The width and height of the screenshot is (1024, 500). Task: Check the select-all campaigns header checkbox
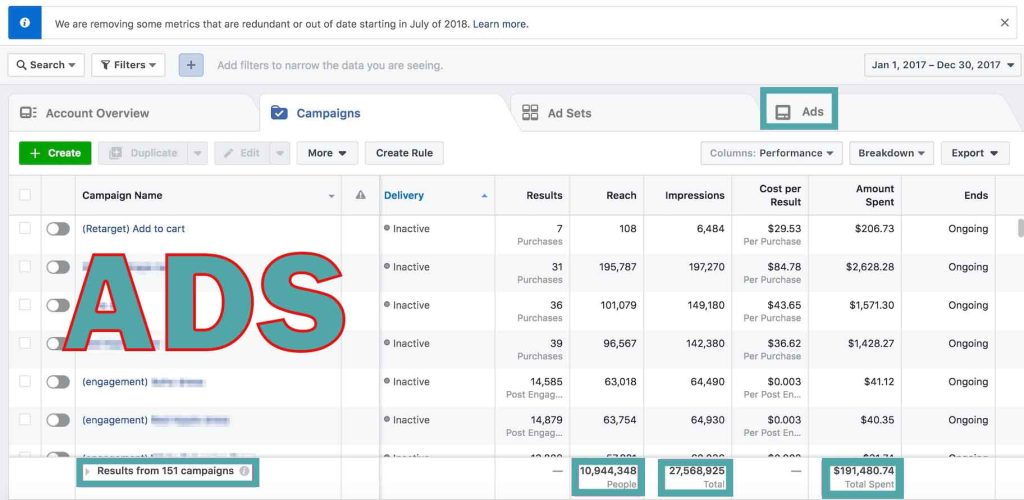click(25, 195)
